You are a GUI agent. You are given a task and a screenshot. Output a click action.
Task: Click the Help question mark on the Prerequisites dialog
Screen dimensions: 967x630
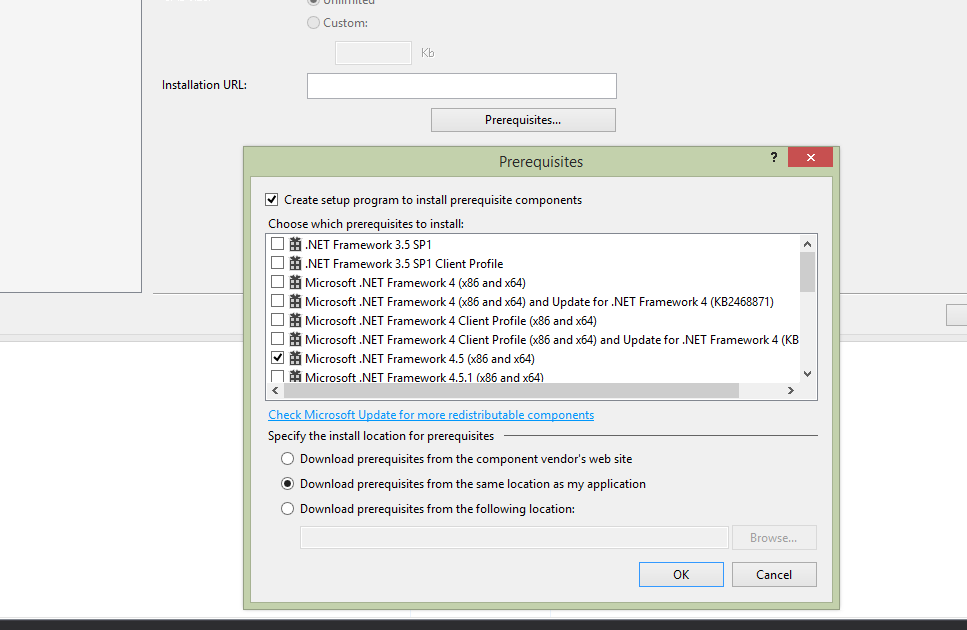point(773,157)
